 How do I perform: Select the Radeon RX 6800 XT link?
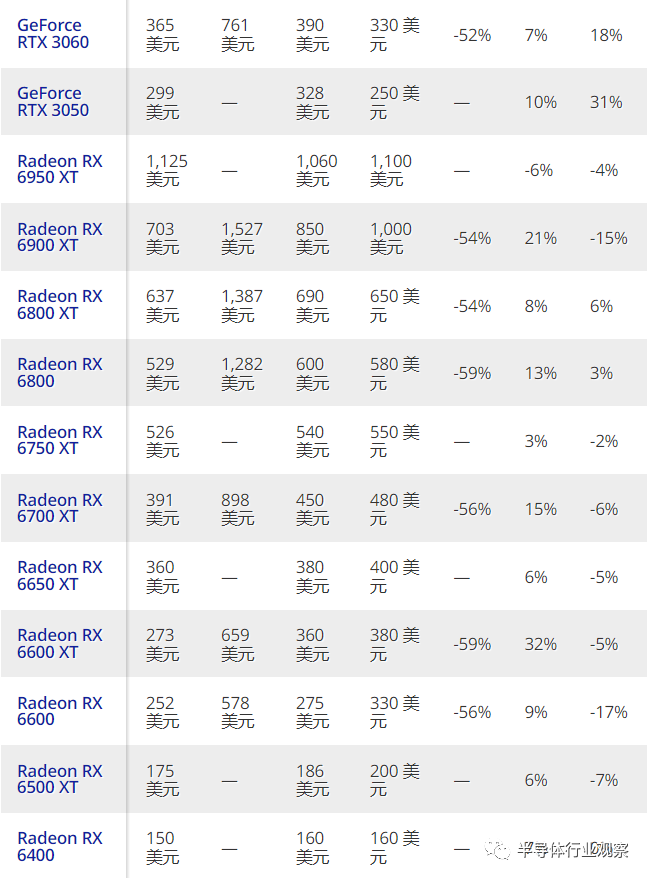[x=60, y=305]
